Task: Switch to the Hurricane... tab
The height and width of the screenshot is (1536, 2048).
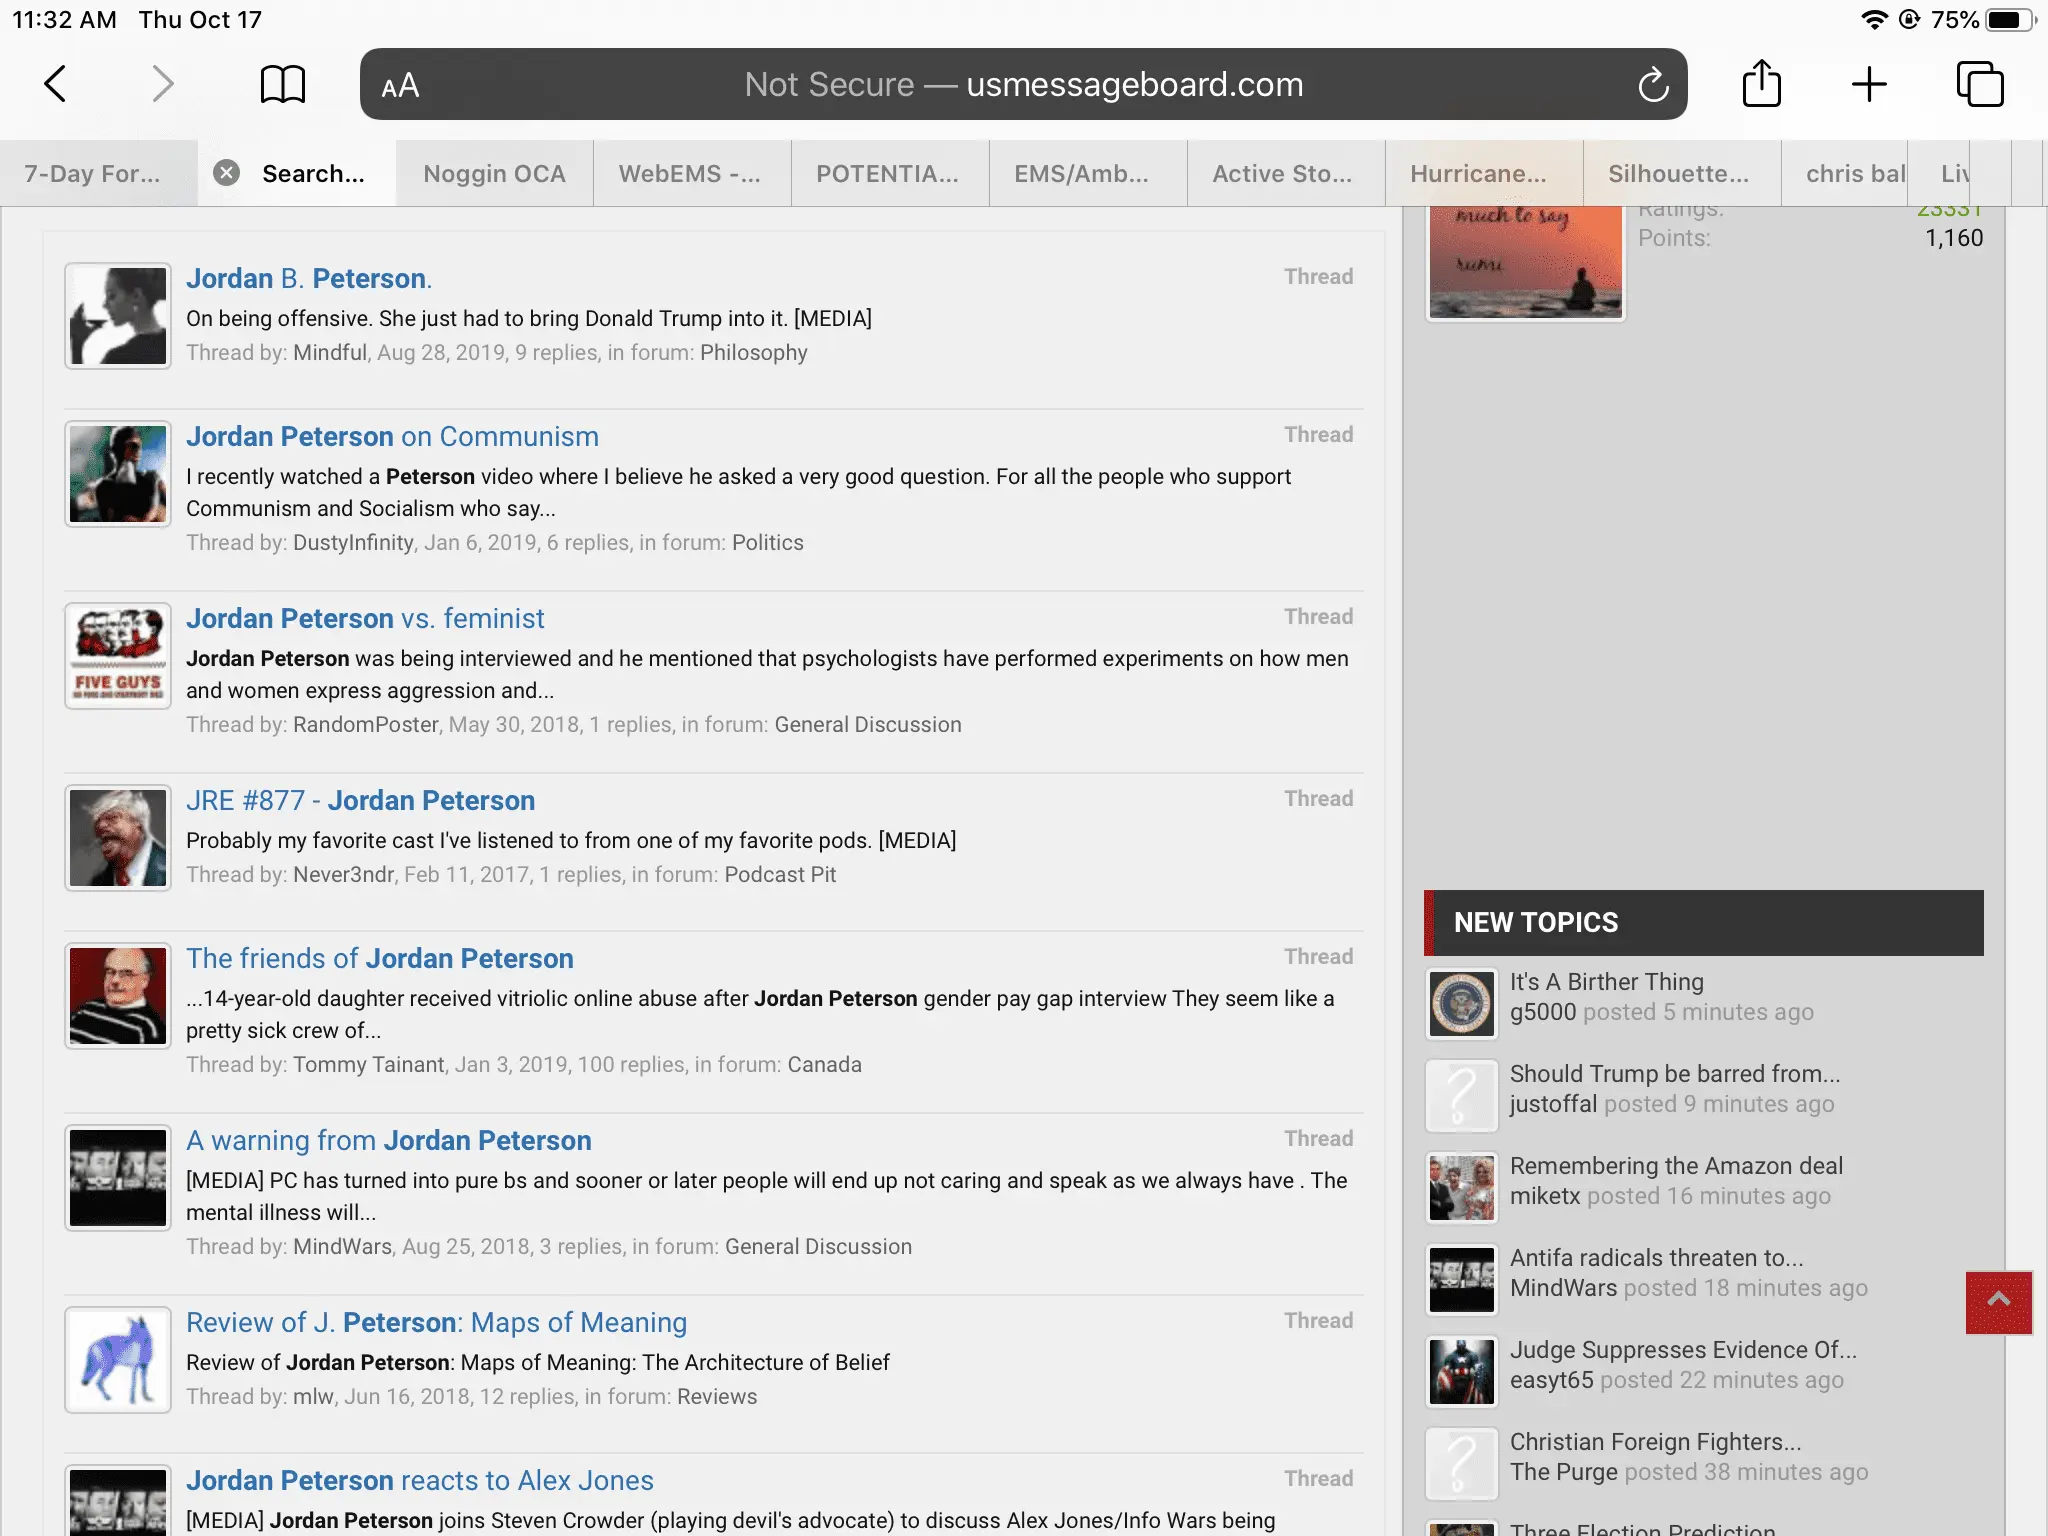Action: pos(1483,174)
